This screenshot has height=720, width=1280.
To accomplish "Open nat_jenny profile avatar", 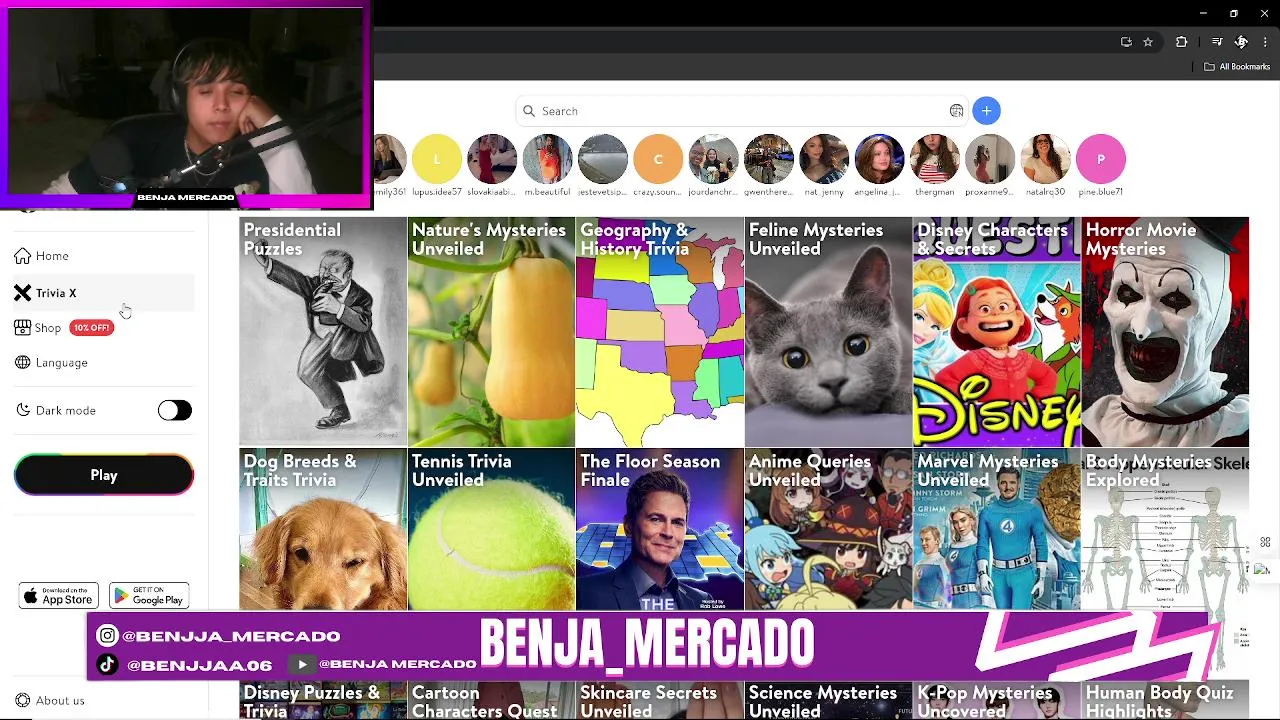I will pyautogui.click(x=824, y=159).
